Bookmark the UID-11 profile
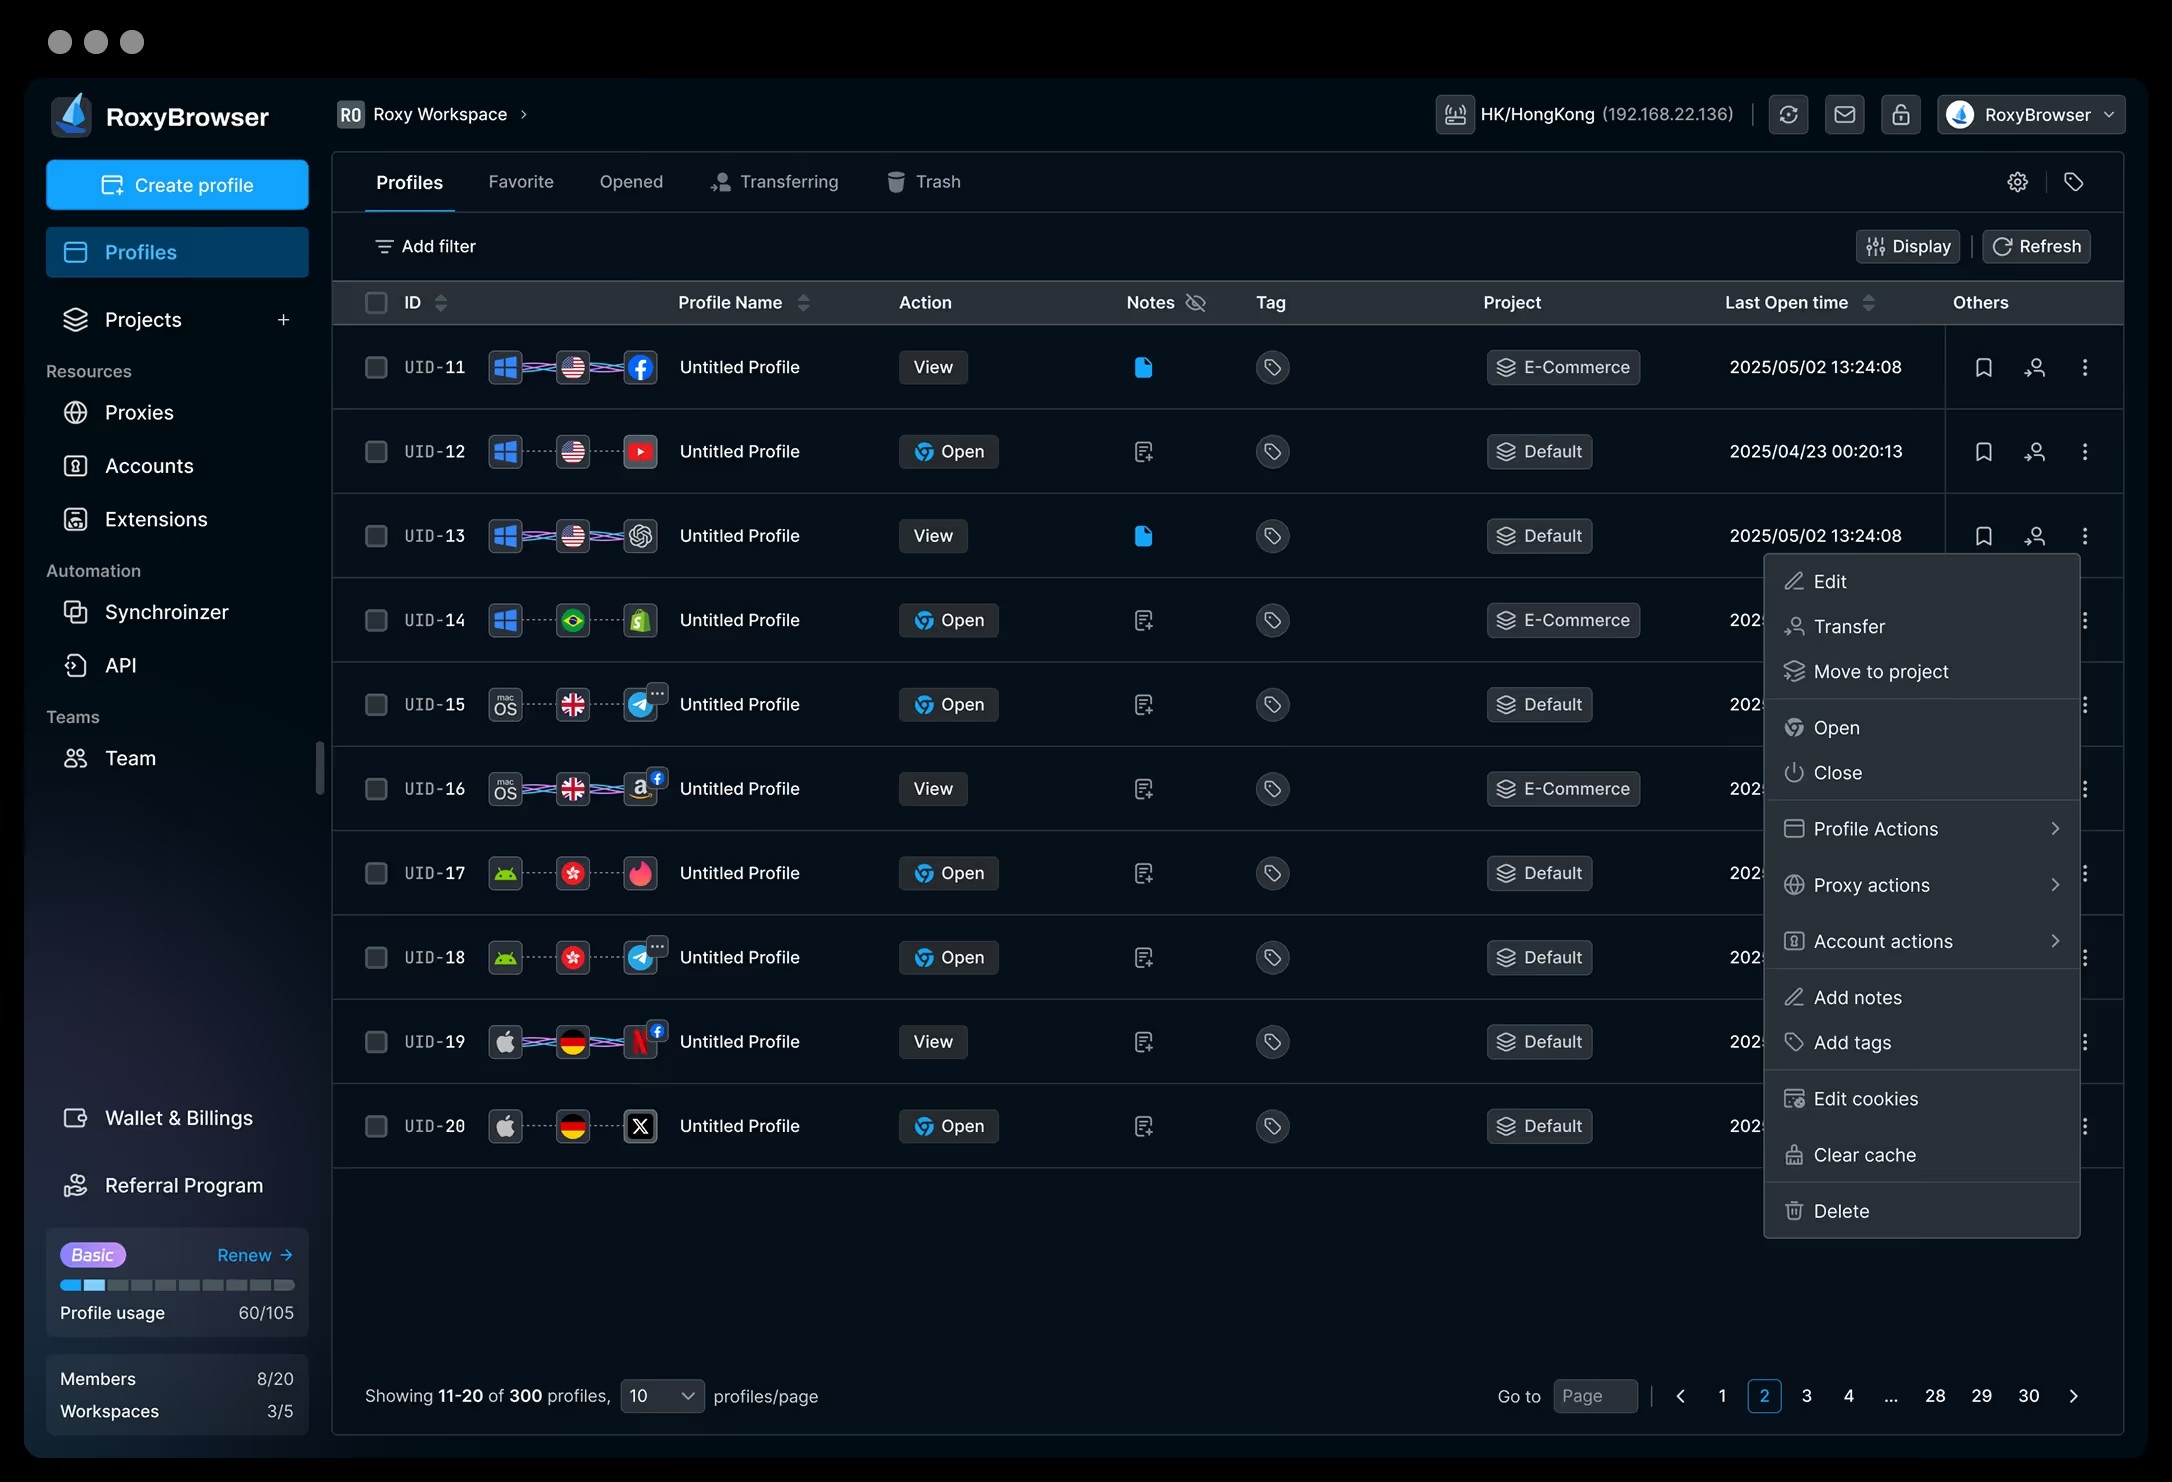This screenshot has width=2172, height=1482. click(1983, 368)
